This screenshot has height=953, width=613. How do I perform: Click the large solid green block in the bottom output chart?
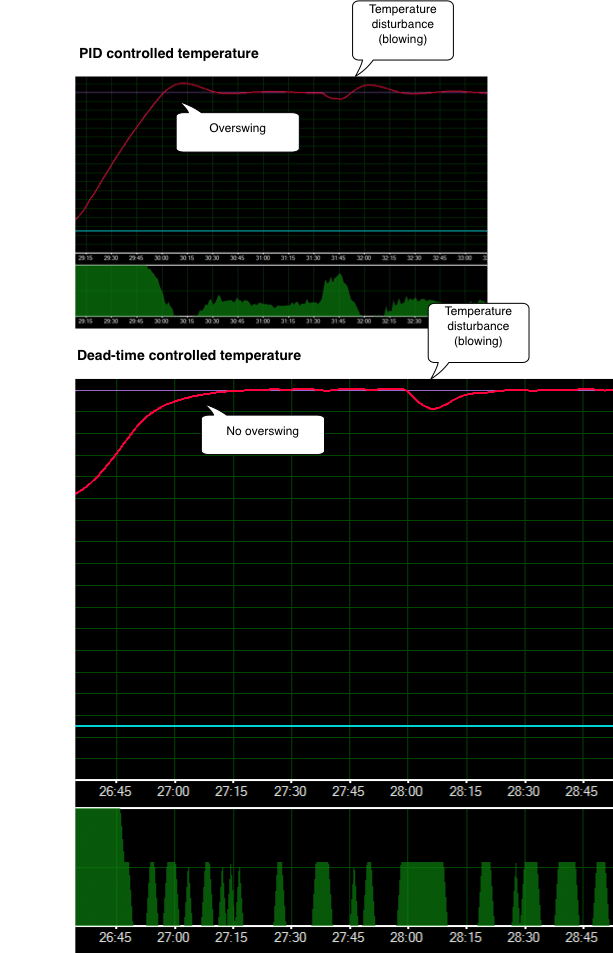97,865
